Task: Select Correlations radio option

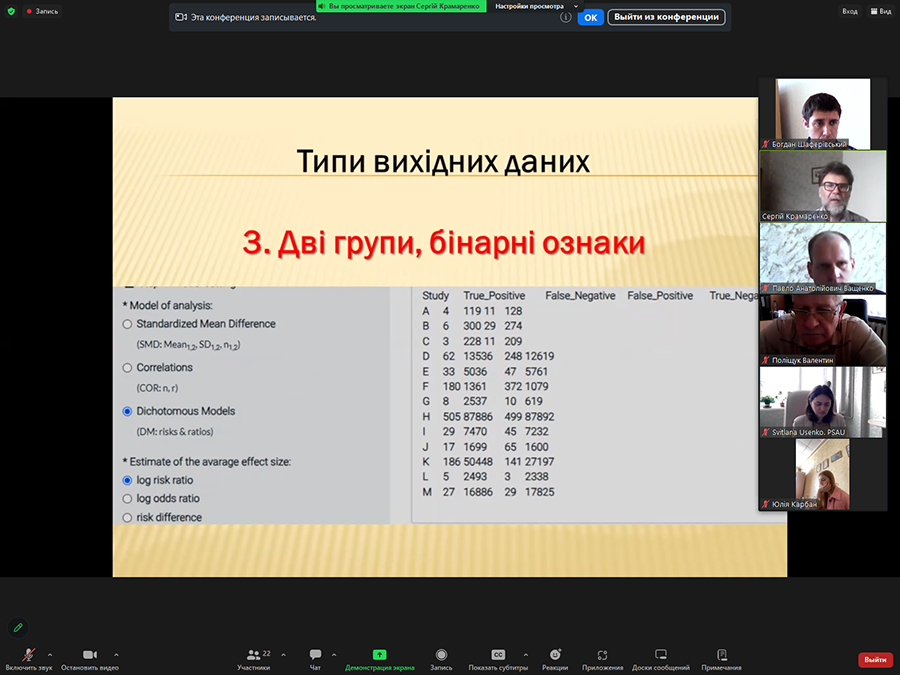Action: click(x=127, y=368)
